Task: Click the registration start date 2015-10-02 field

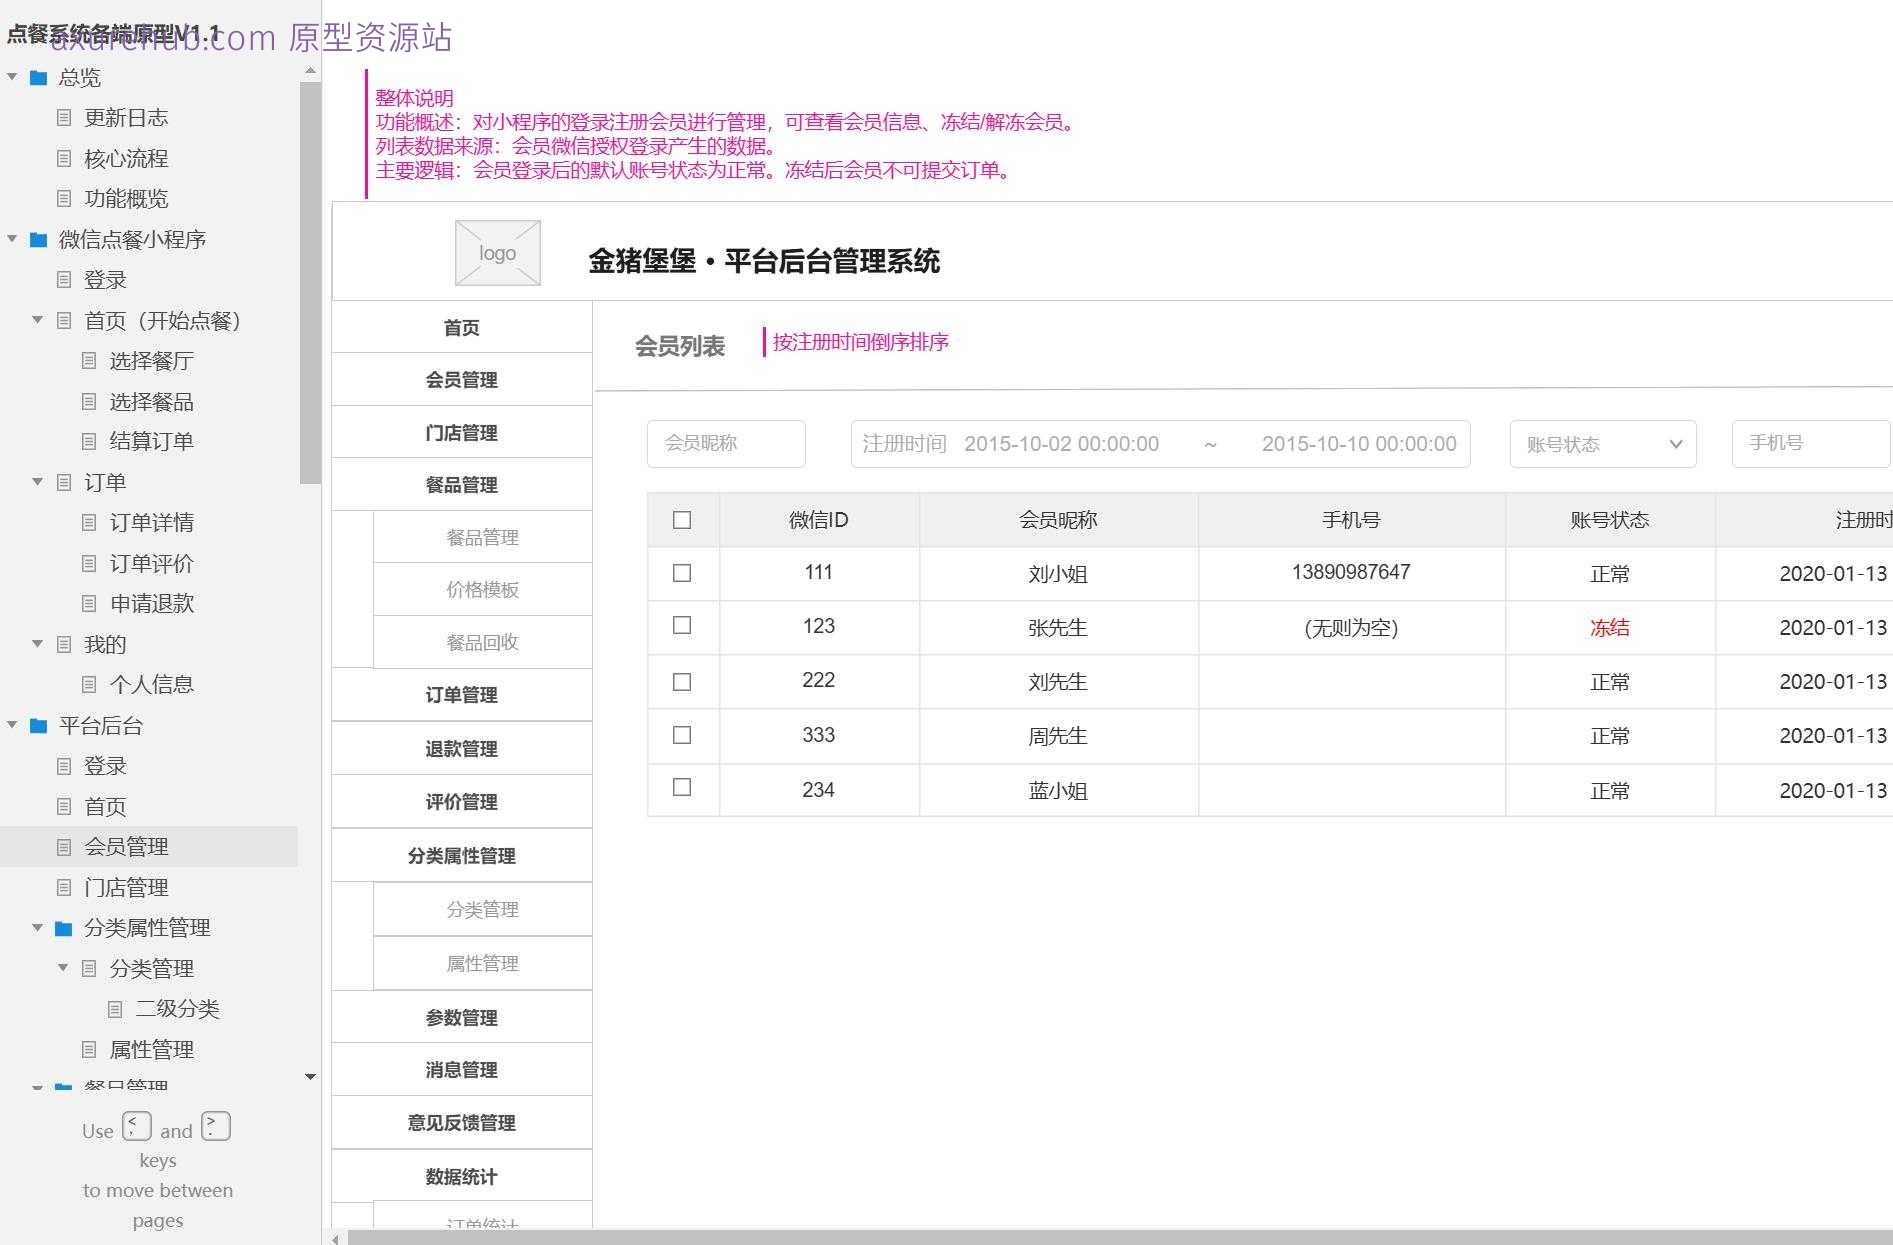Action: (1062, 444)
